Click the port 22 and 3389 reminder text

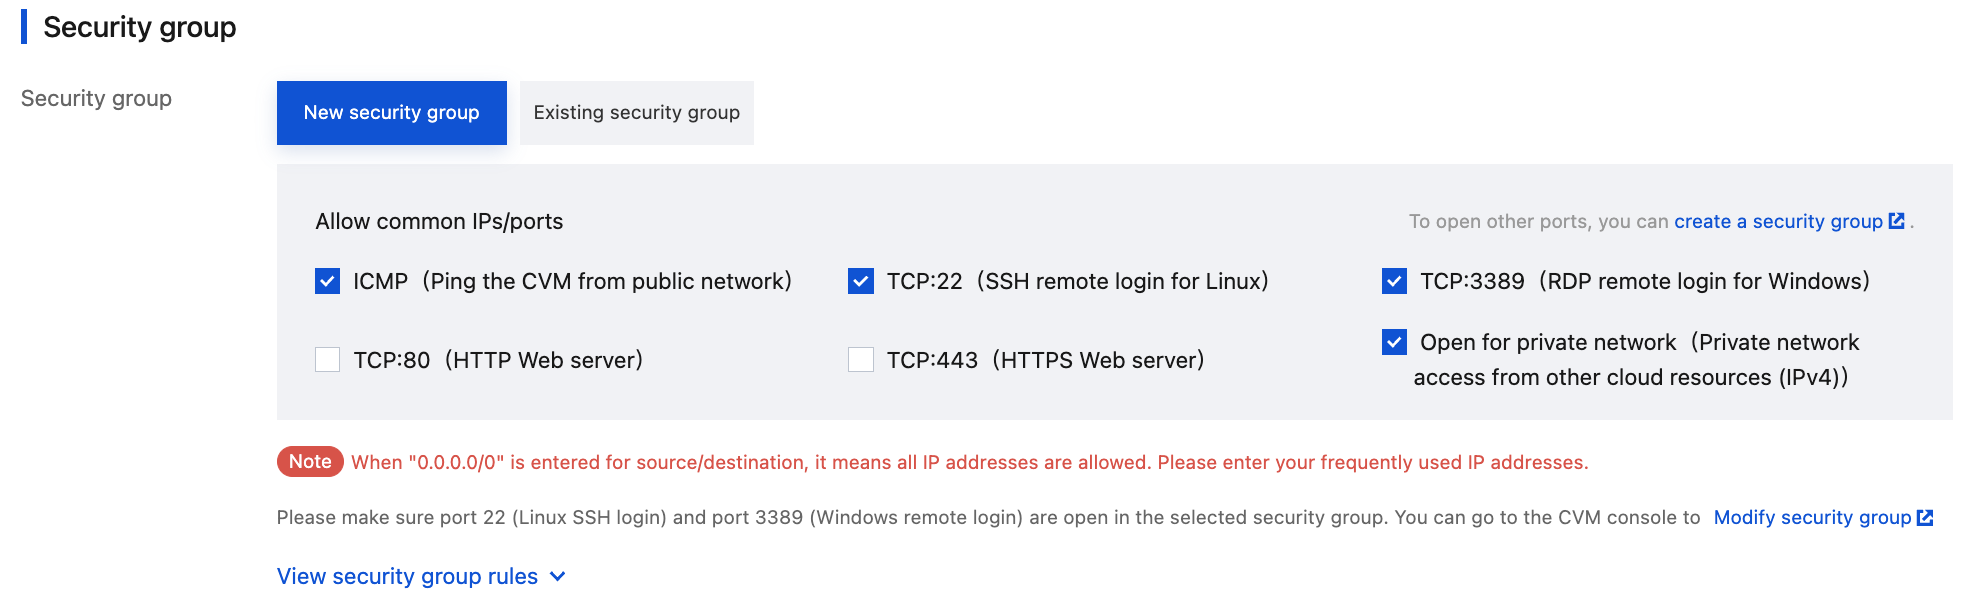coord(987,517)
